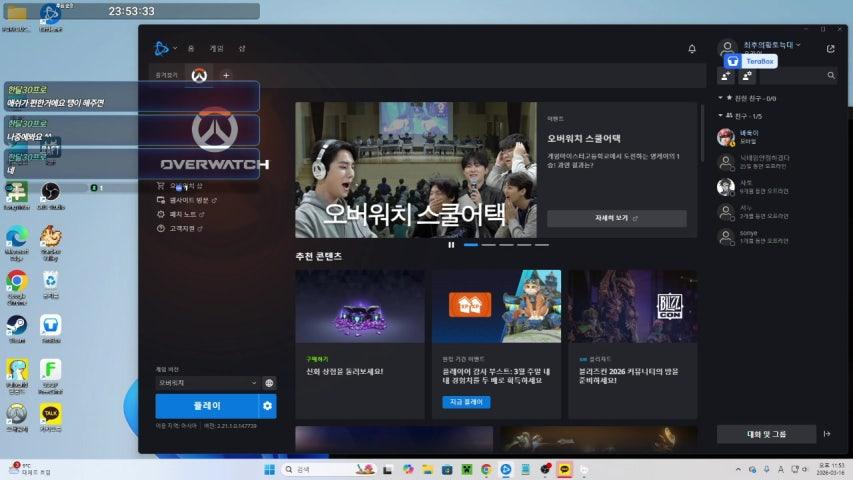Open KakaoTalk from the taskbar

565,469
